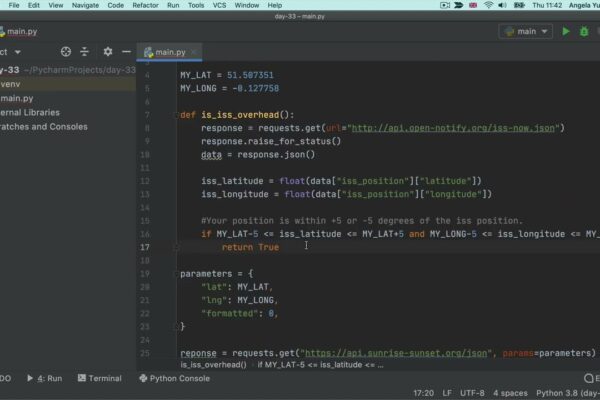Open the Window menu
This screenshot has height=400, width=600.
[247, 5]
